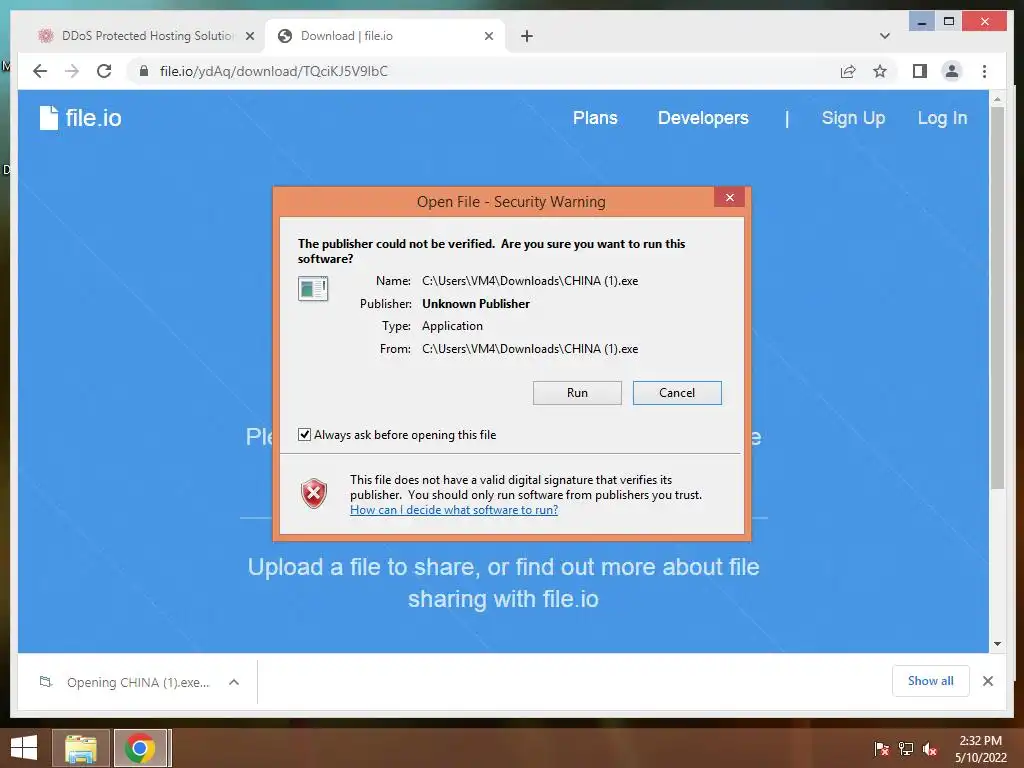1024x768 pixels.
Task: Click the red shield warning icon
Action: pyautogui.click(x=313, y=493)
